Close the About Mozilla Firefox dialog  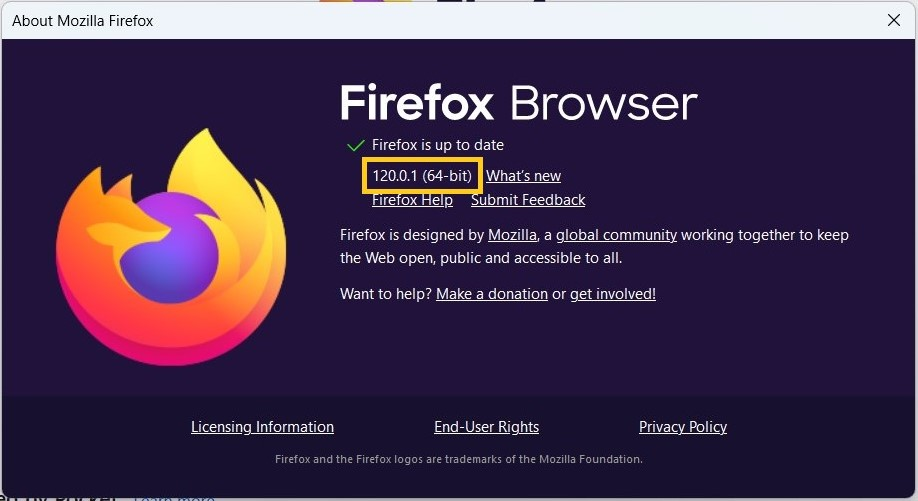tap(893, 20)
